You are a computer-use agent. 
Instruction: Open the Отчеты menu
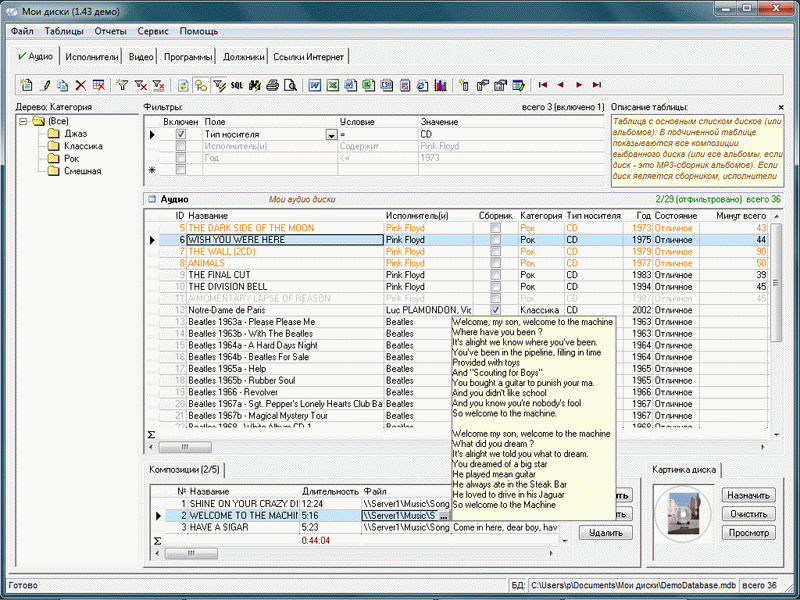110,31
